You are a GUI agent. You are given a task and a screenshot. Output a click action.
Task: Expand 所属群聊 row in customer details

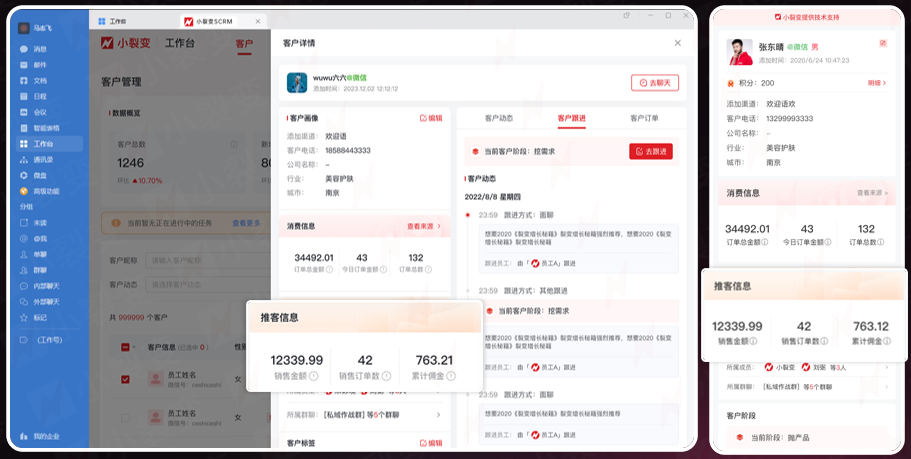[x=437, y=414]
